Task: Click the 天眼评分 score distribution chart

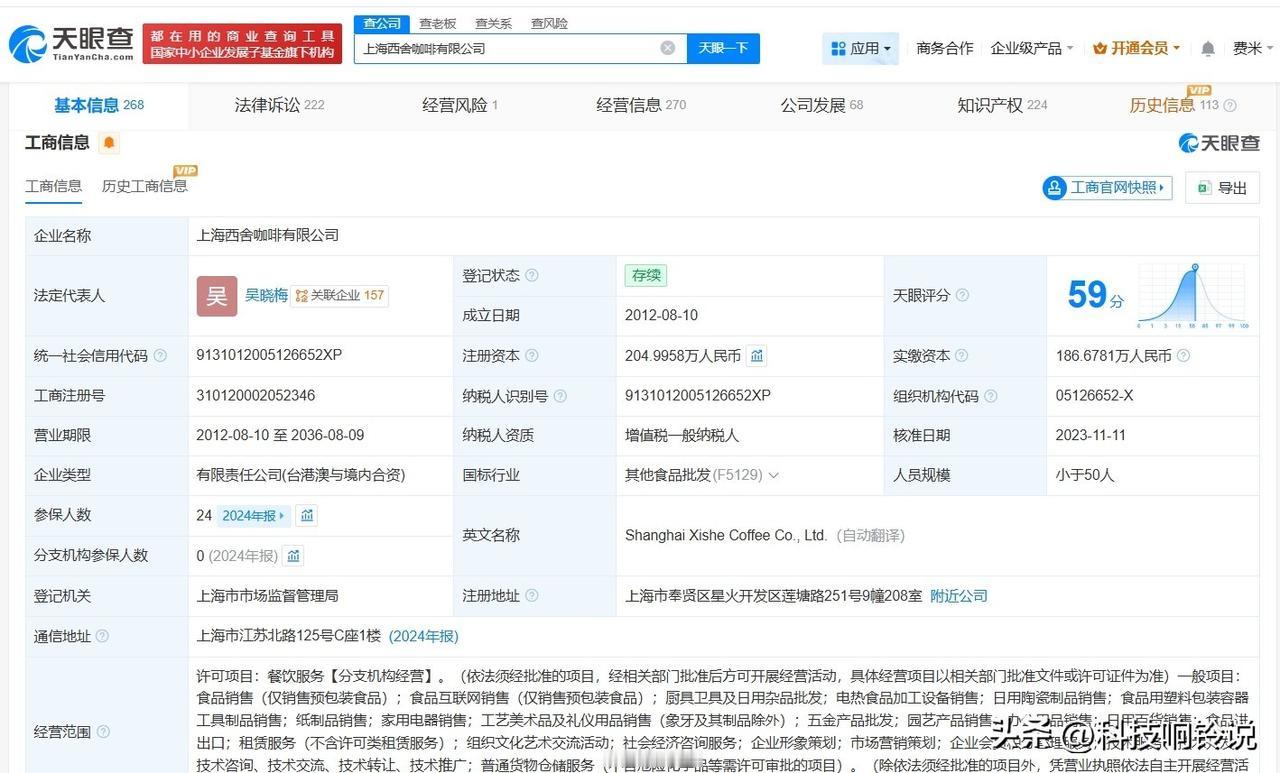Action: (x=1192, y=295)
